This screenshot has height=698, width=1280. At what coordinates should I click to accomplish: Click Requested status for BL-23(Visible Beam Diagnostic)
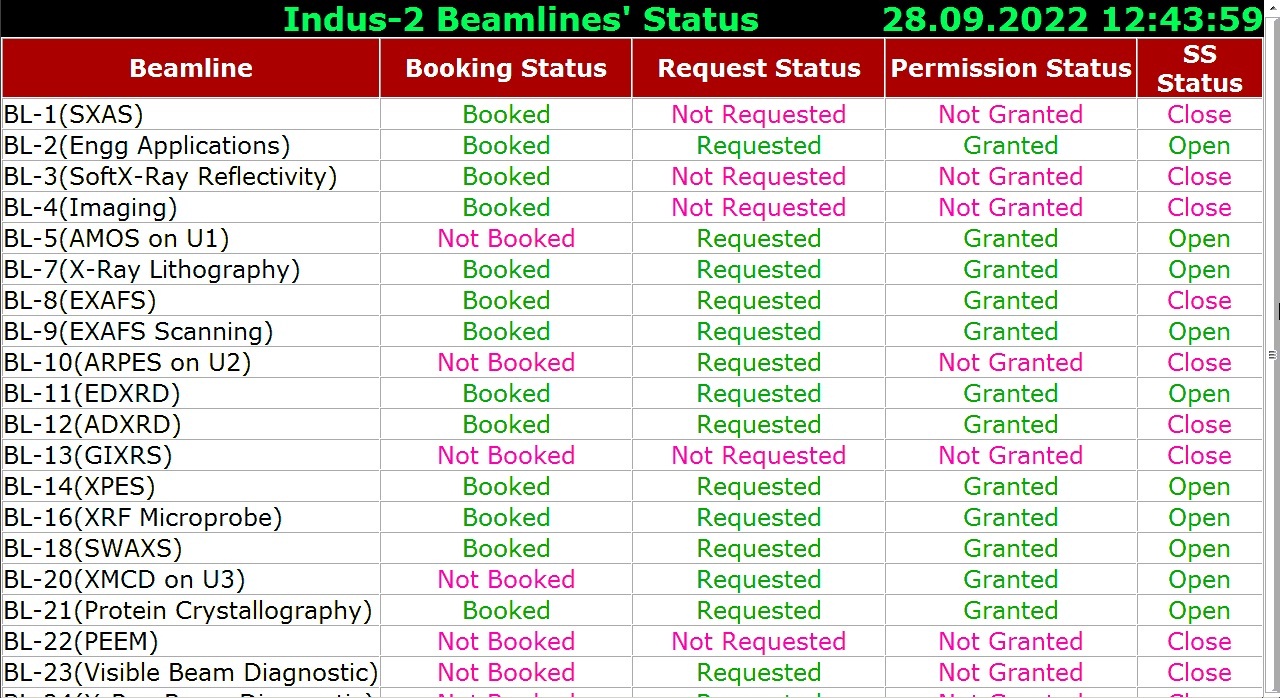(x=759, y=672)
